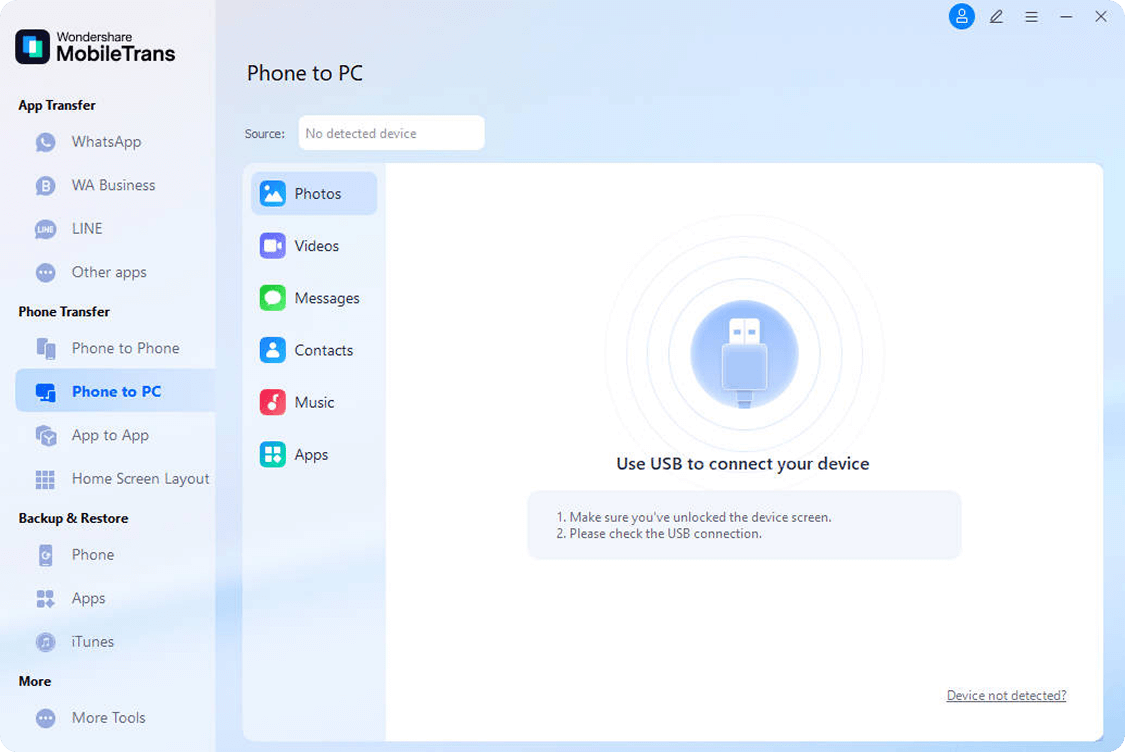Viewport: 1125px width, 753px height.
Task: Open More Tools at the sidebar bottom
Action: 108,717
